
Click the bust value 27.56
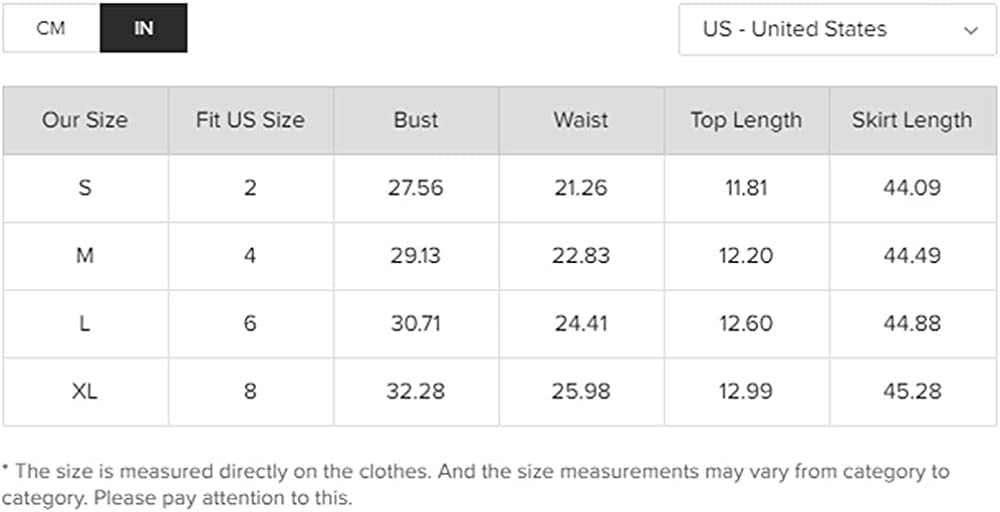416,188
